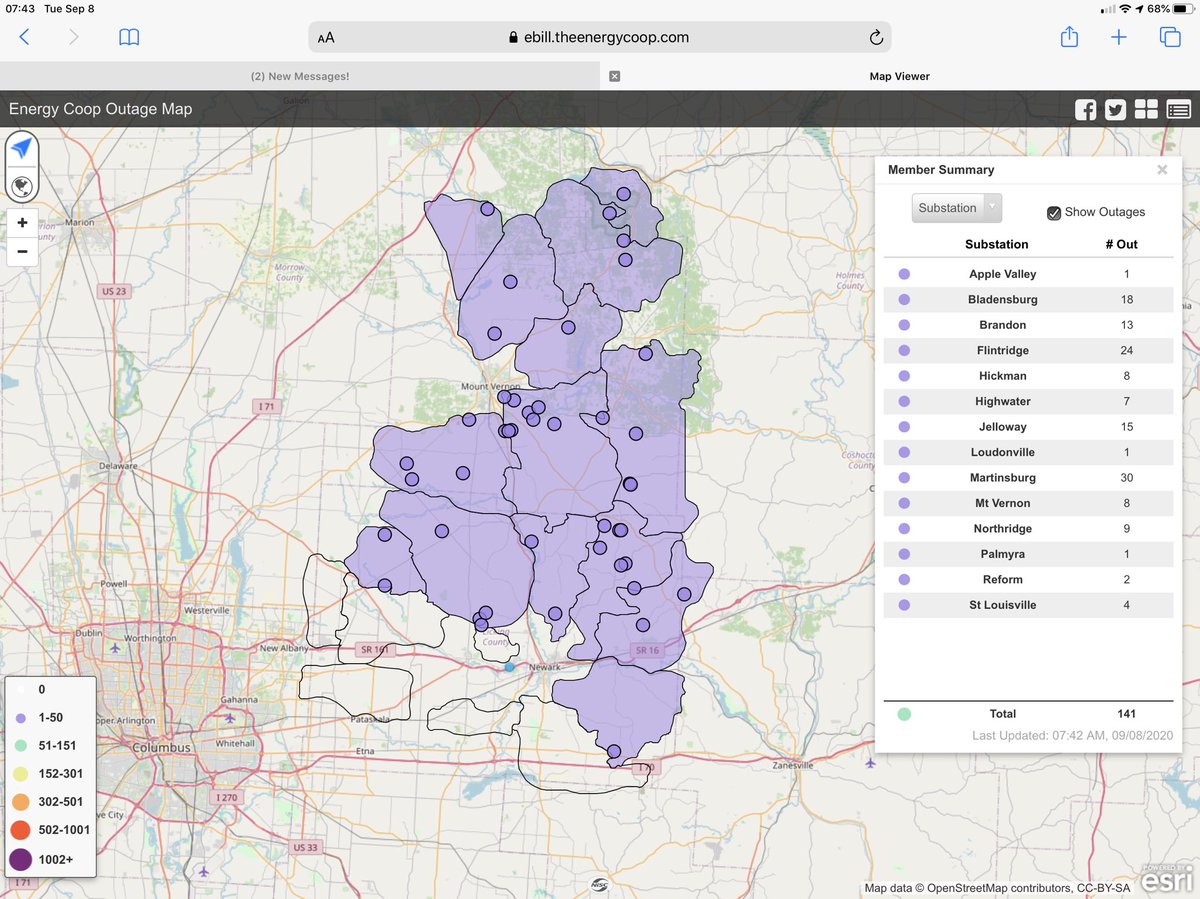Select the Bladensburg substation row
This screenshot has height=899, width=1200.
point(1028,299)
